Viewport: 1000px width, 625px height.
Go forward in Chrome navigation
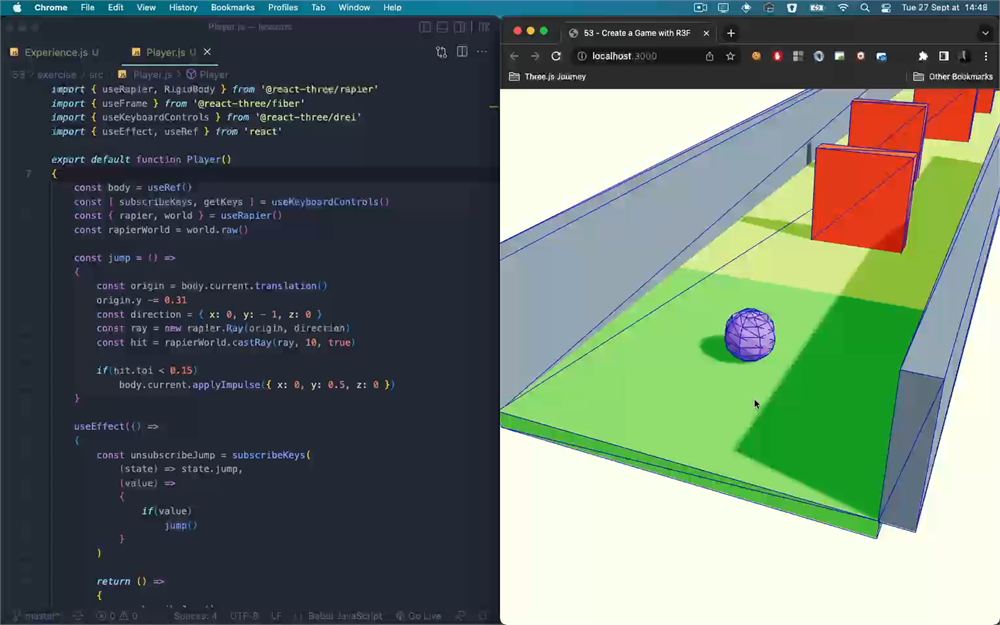tap(535, 56)
